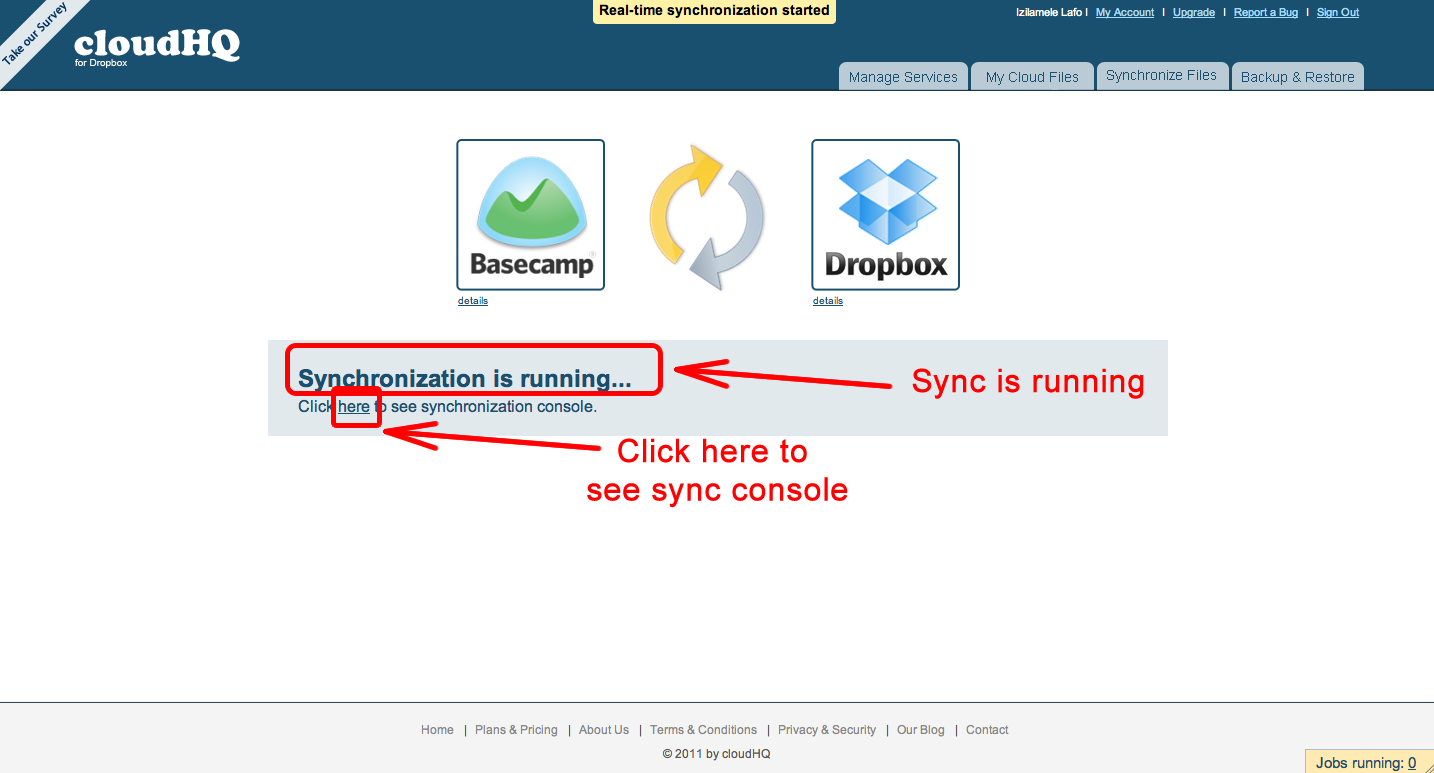Open Terms & Conditions footer link

tap(703, 730)
